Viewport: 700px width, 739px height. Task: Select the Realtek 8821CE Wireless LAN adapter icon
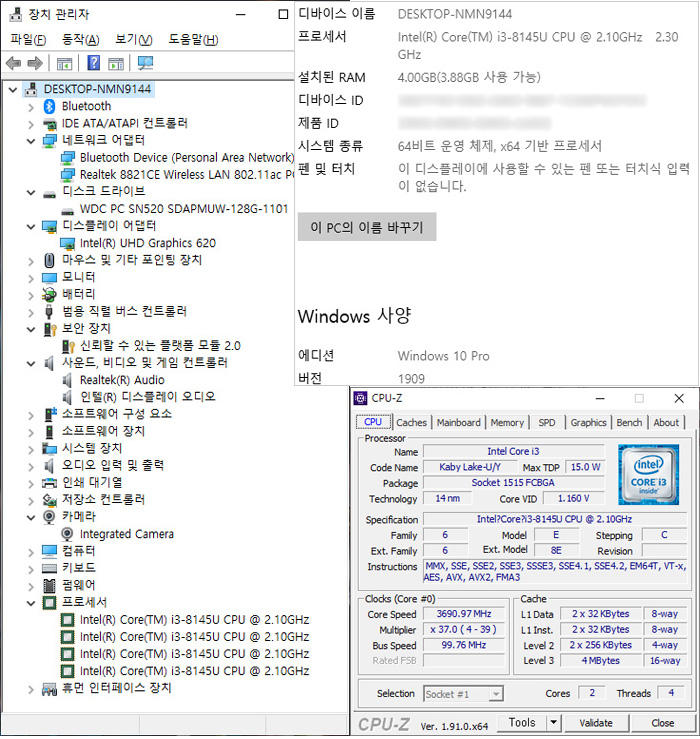coord(67,175)
